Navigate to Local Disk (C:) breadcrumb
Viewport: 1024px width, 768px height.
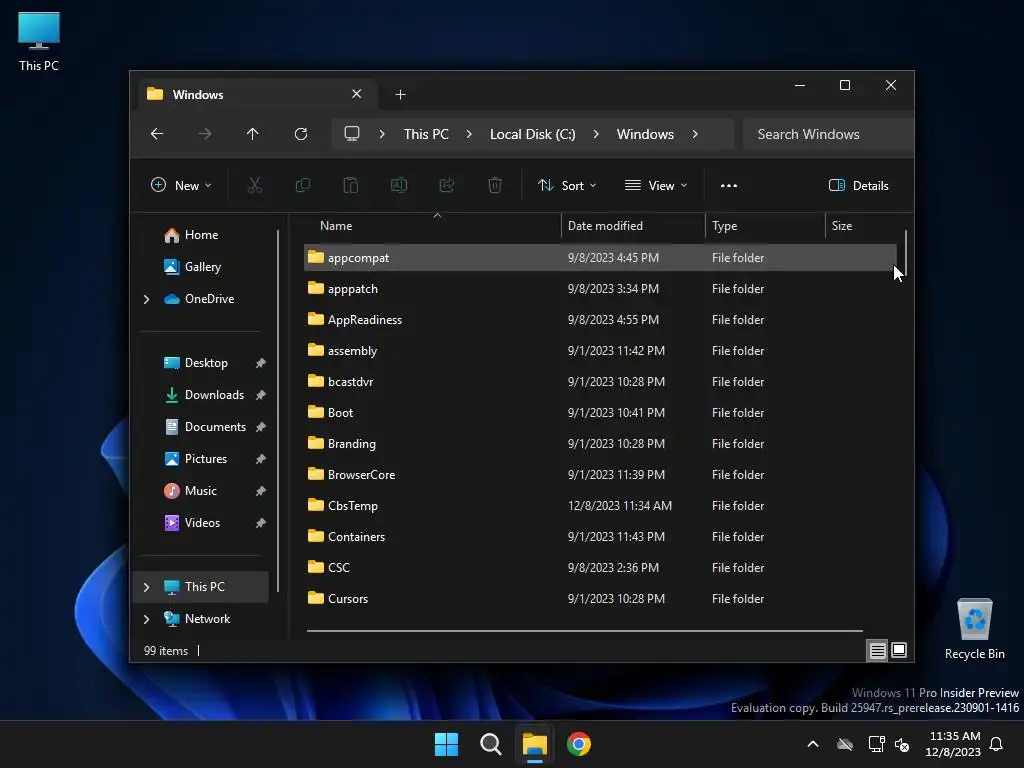(x=532, y=134)
